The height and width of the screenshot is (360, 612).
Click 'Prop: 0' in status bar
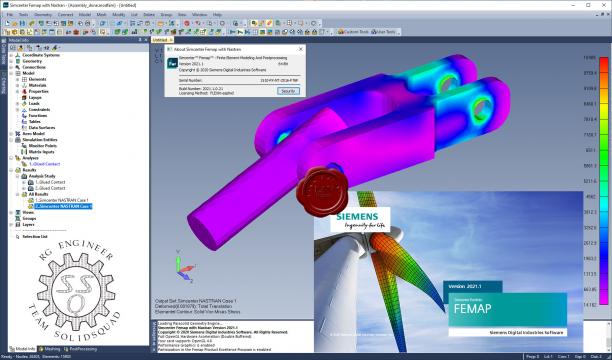click(x=532, y=356)
